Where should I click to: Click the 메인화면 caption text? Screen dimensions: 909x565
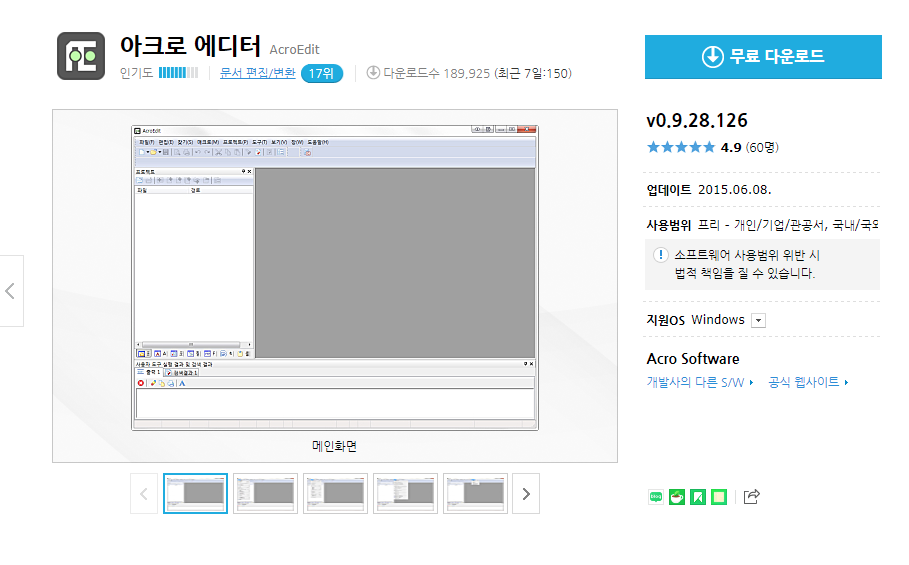pyautogui.click(x=334, y=446)
